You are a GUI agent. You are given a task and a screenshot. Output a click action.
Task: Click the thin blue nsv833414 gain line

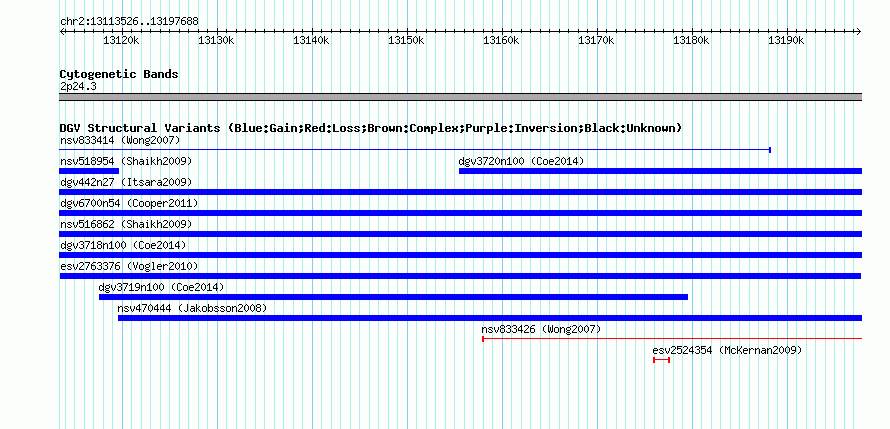pos(415,150)
